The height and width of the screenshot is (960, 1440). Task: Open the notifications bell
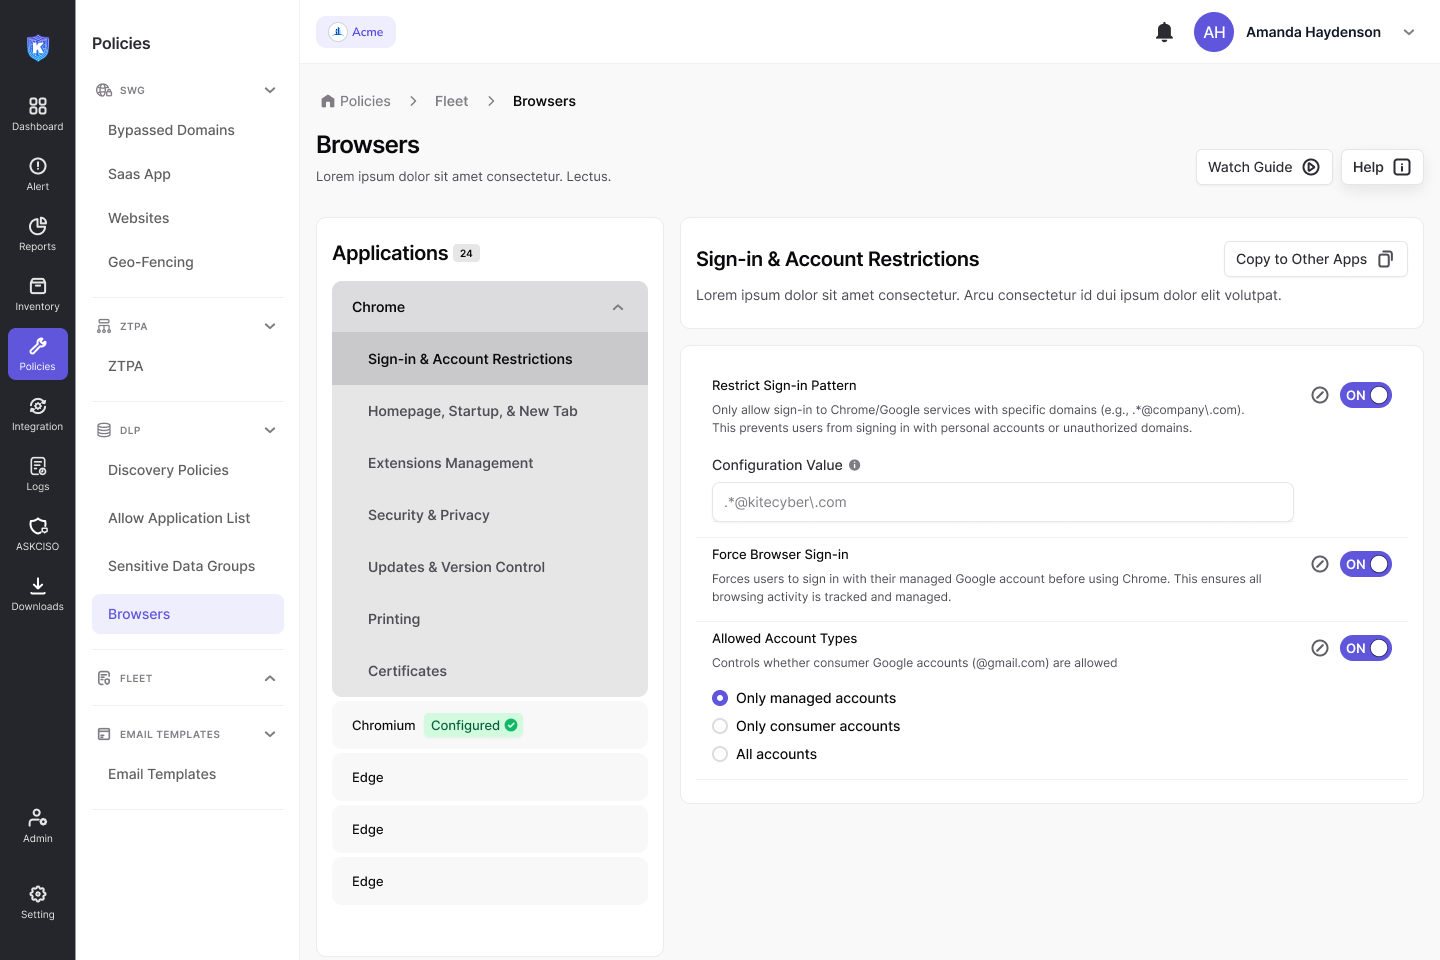tap(1164, 32)
